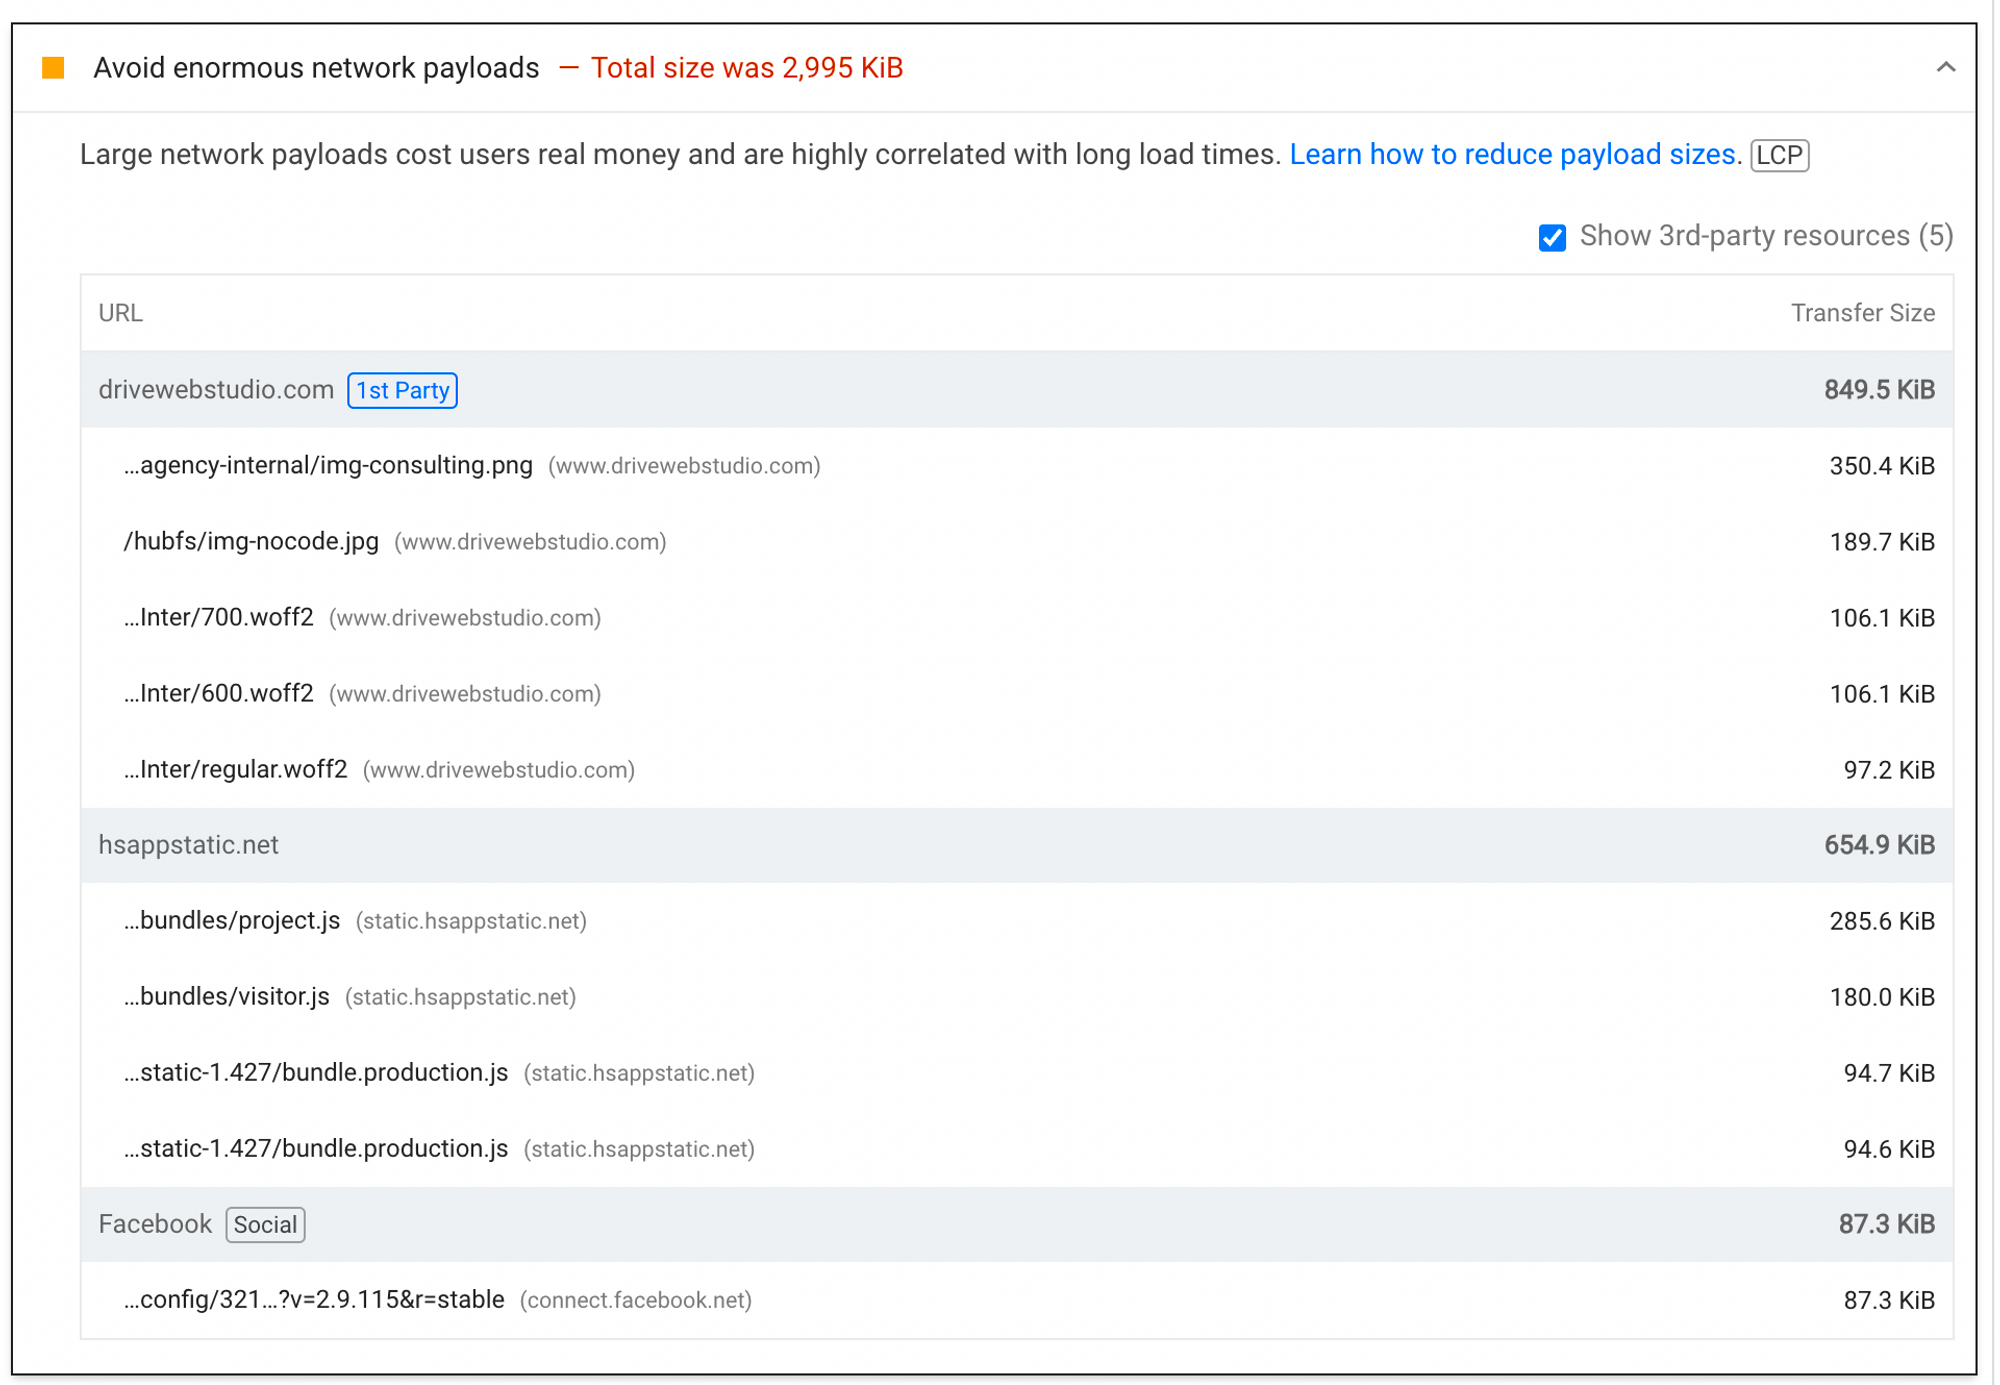Open the Facebook config script URL

(314, 1300)
